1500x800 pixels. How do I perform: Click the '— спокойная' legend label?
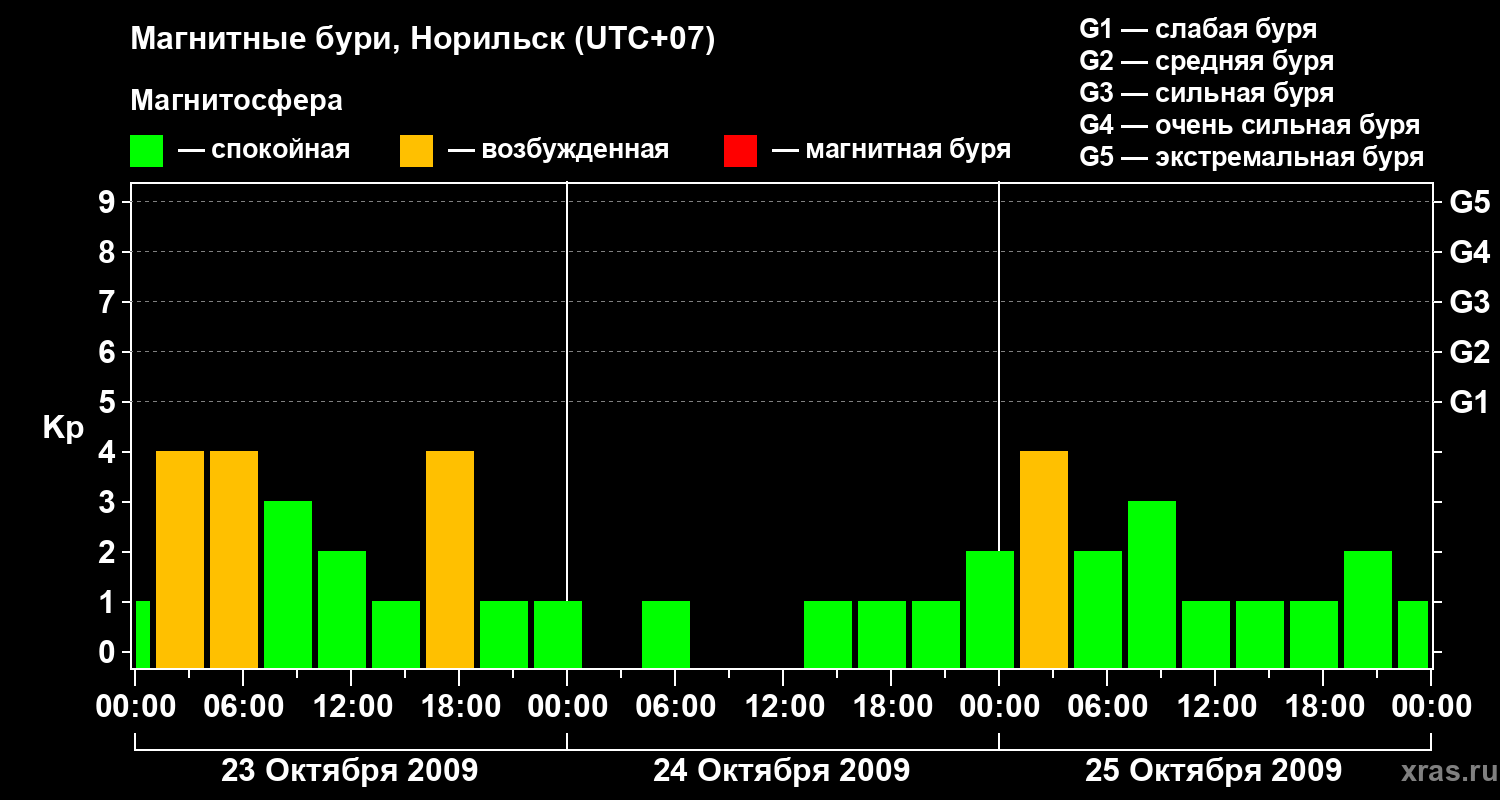(264, 151)
